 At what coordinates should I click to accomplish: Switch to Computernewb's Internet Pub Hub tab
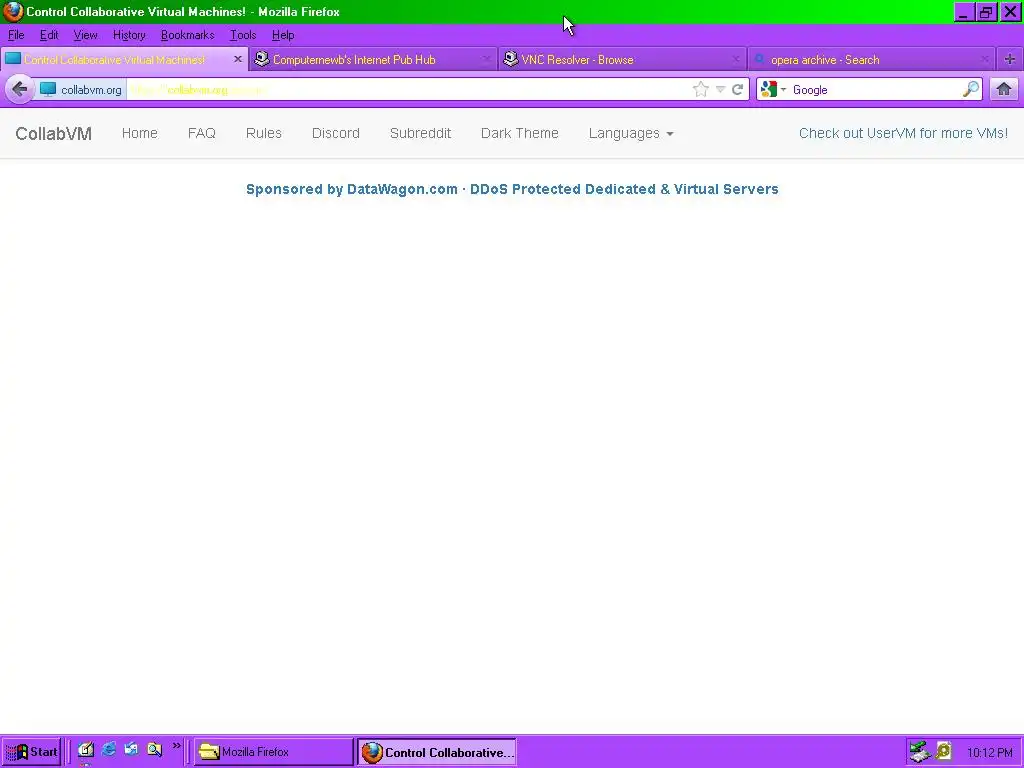373,59
